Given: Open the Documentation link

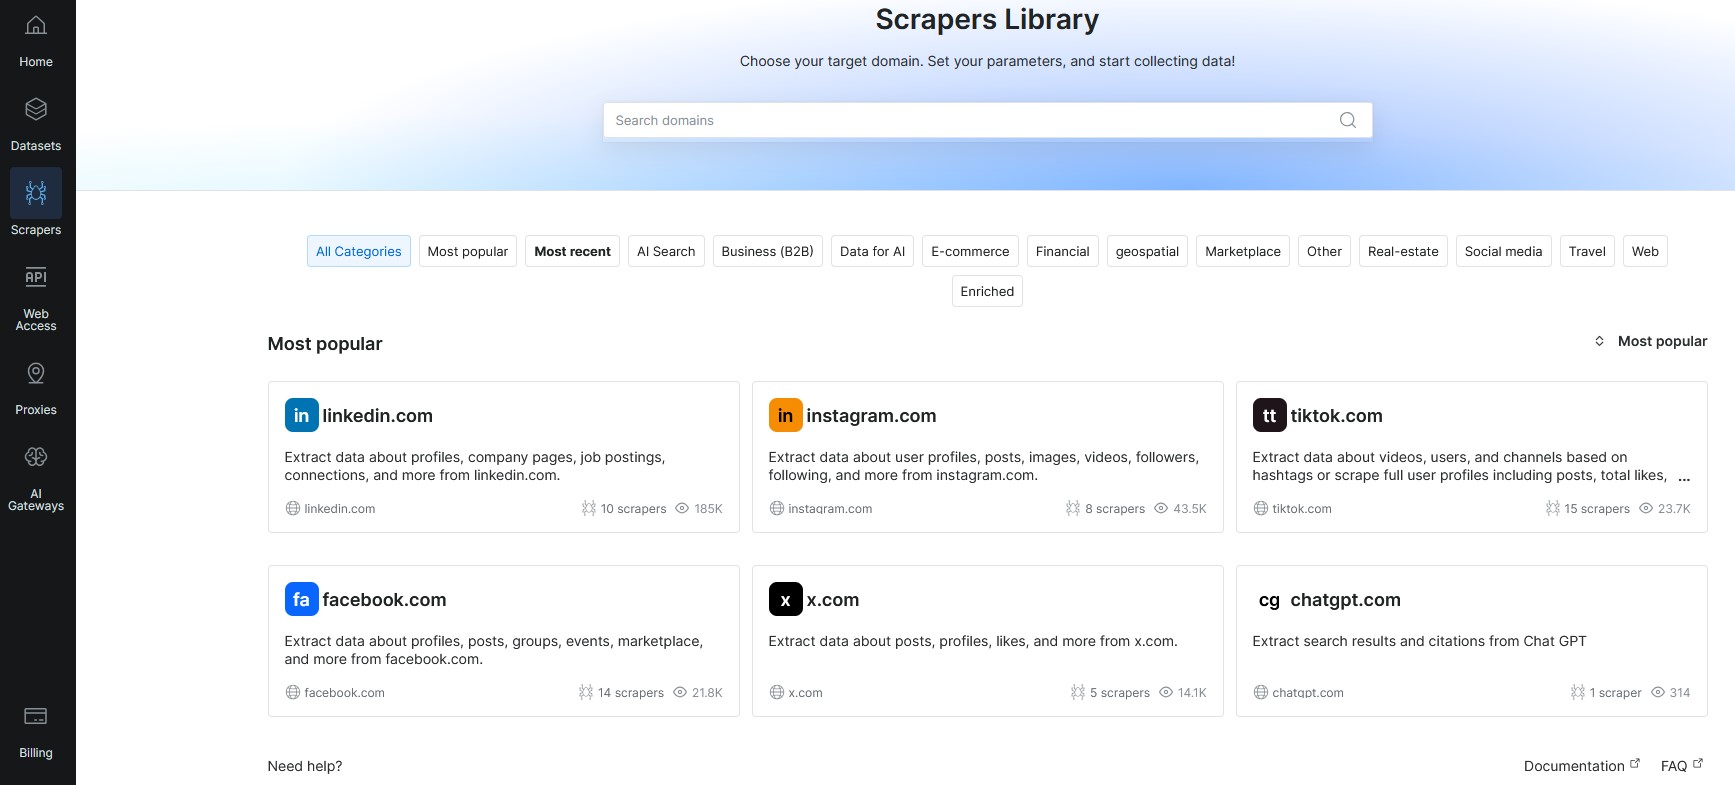Looking at the screenshot, I should (x=1581, y=766).
